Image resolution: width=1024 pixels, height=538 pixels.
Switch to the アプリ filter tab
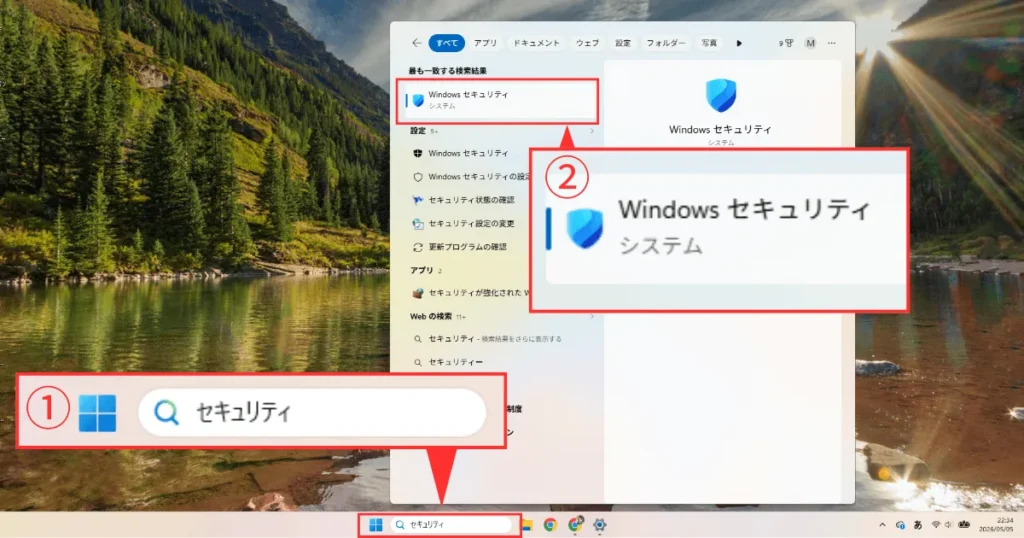pyautogui.click(x=485, y=43)
